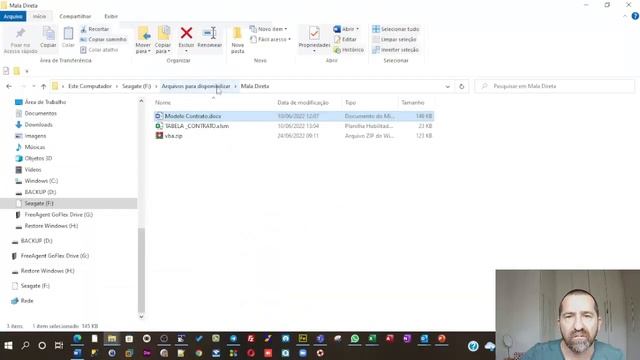The height and width of the screenshot is (360, 640).
Task: Click the Pesquisar em Mala Direta search box
Action: (555, 87)
